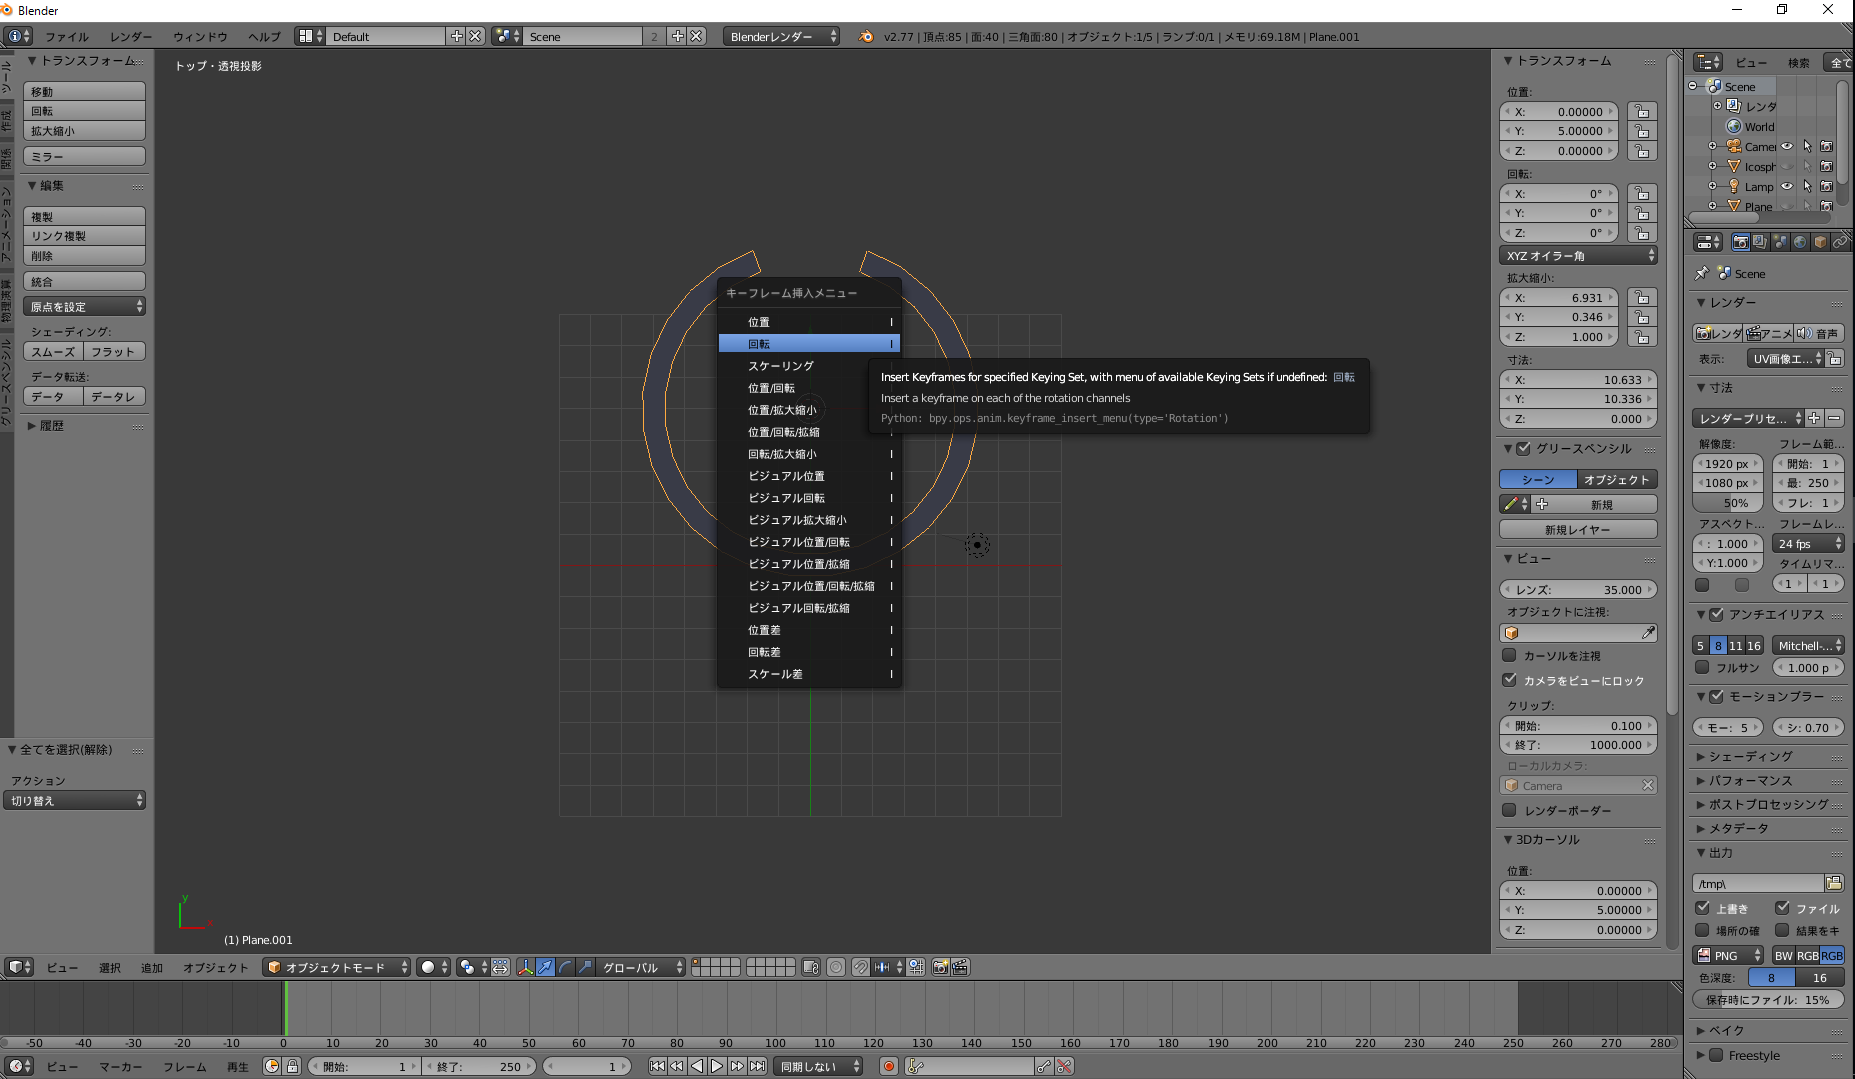The width and height of the screenshot is (1855, 1079).
Task: Choose ビジュアル回転 in keyframe menu
Action: pyautogui.click(x=809, y=498)
